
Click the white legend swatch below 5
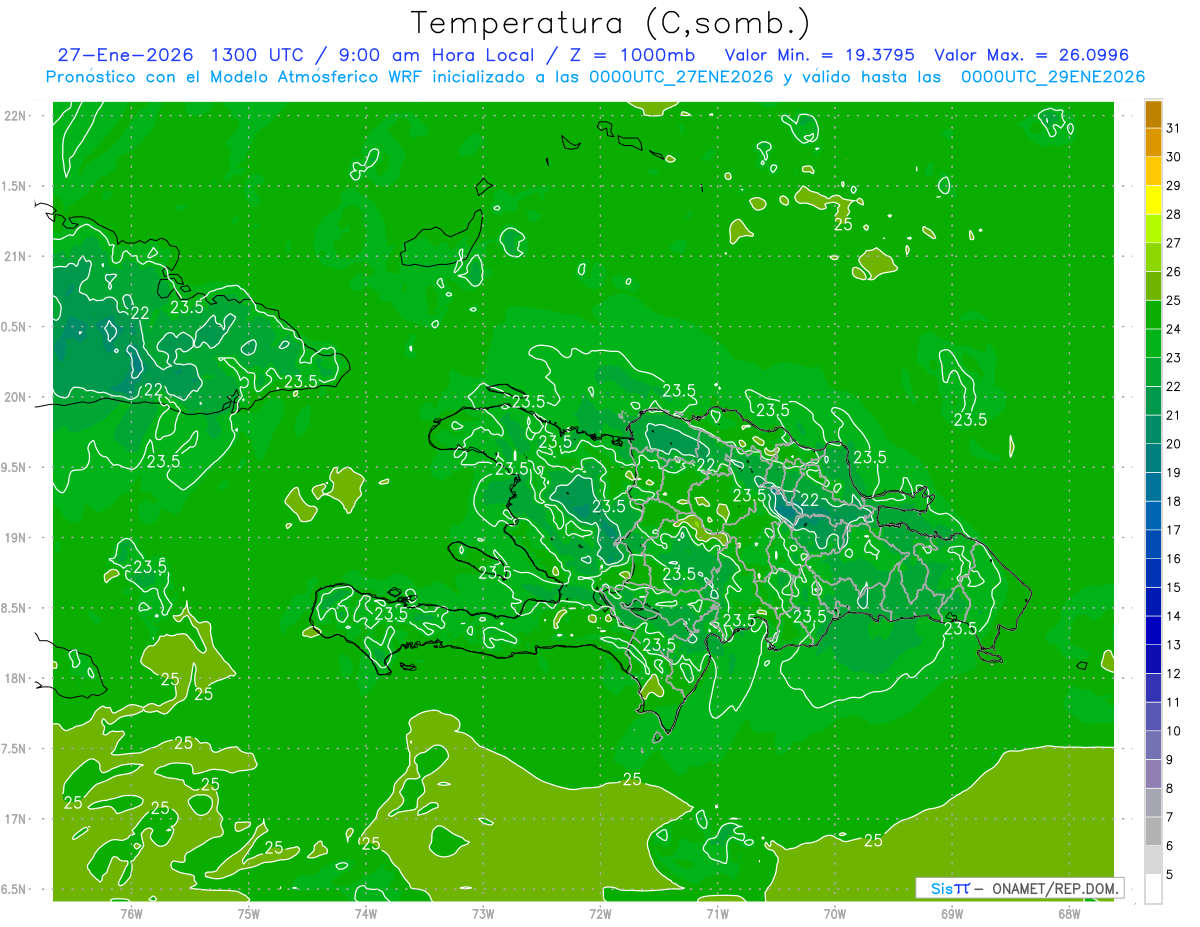[1153, 889]
